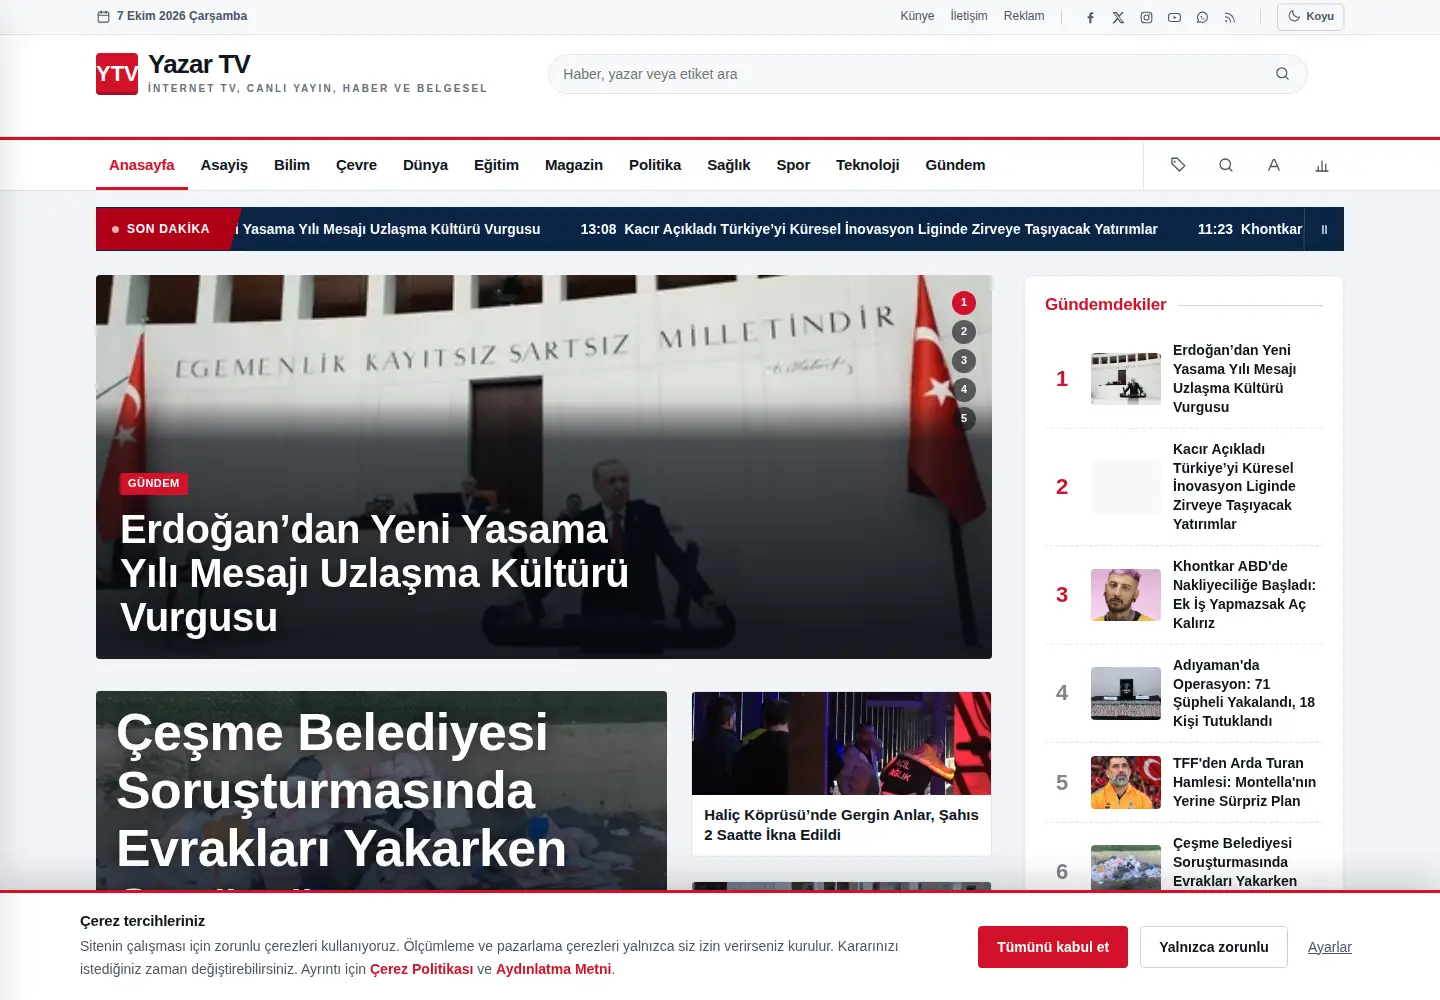Open Spor category

point(793,165)
